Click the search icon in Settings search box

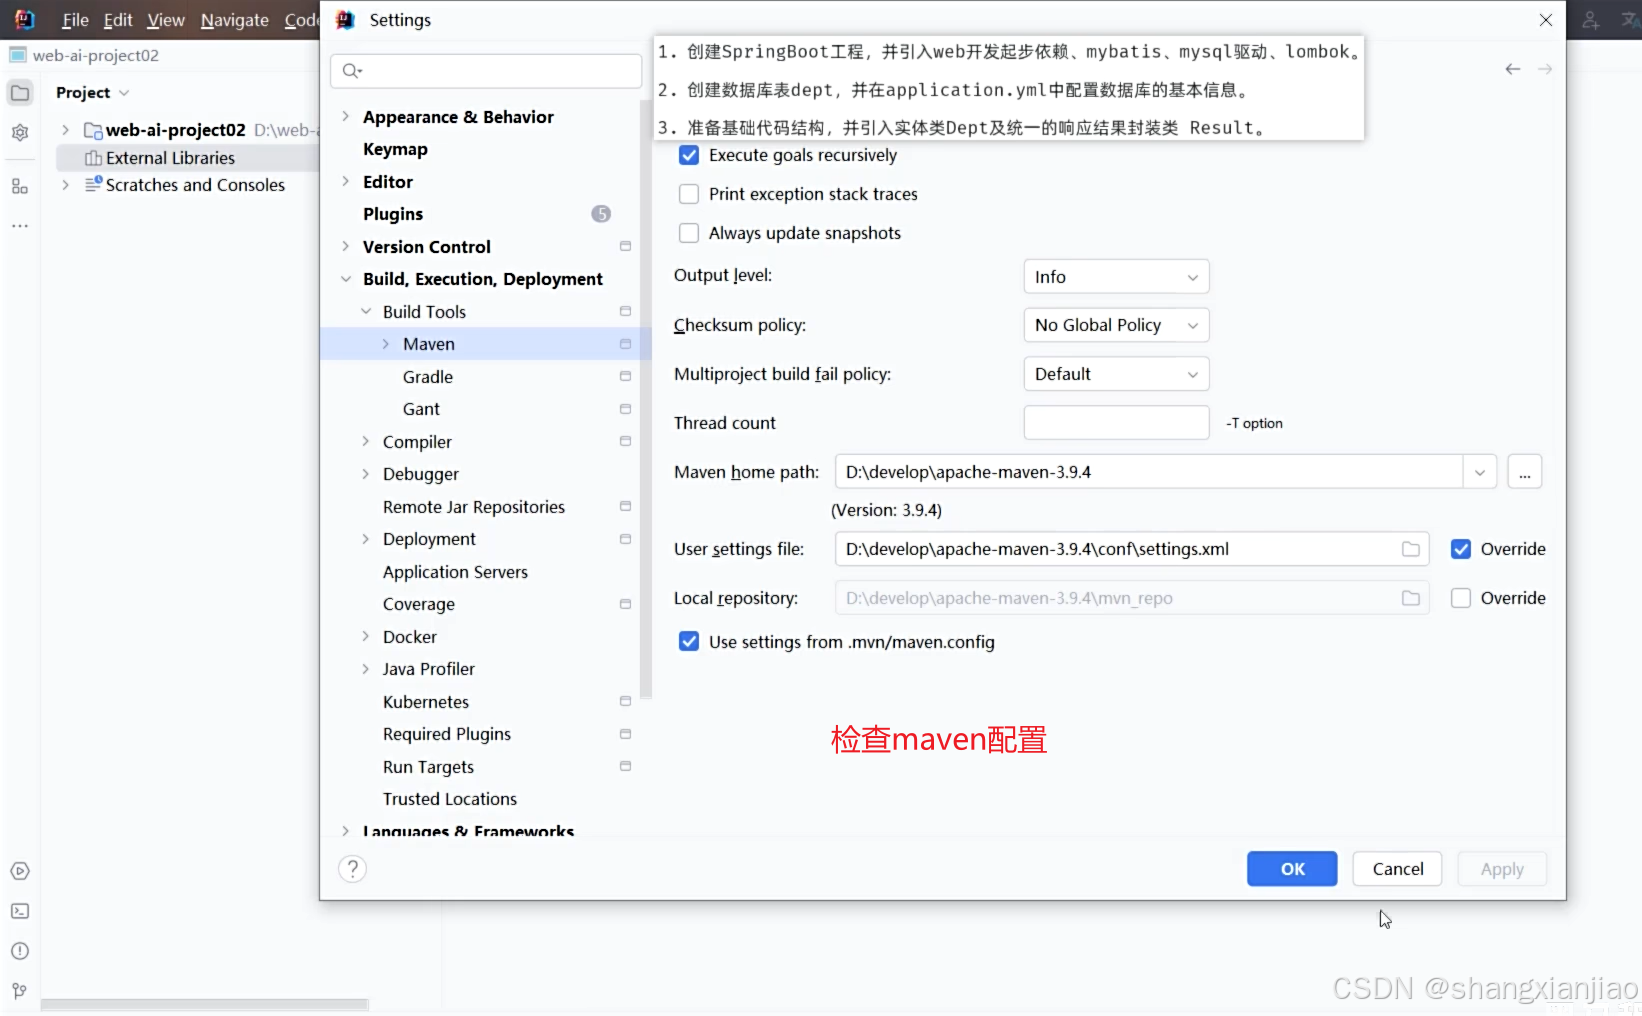[x=352, y=71]
